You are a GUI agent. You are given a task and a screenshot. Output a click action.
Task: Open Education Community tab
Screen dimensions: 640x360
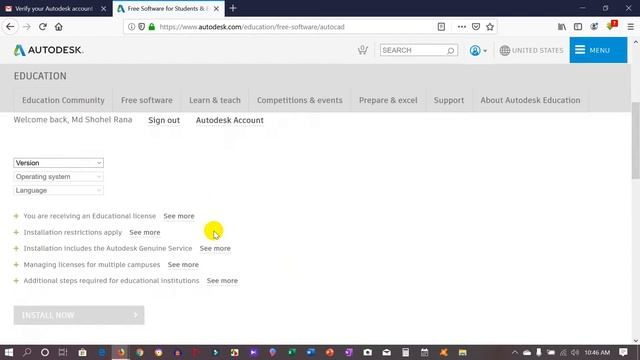(63, 100)
